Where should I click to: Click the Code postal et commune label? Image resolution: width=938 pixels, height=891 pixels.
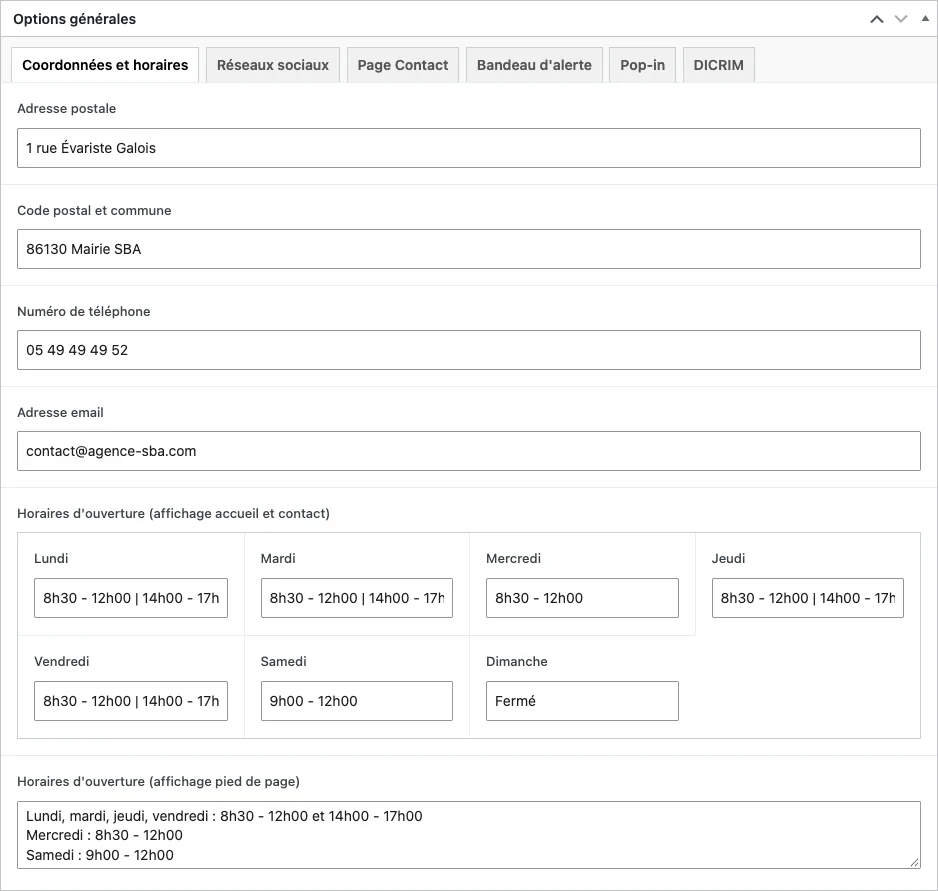[94, 210]
